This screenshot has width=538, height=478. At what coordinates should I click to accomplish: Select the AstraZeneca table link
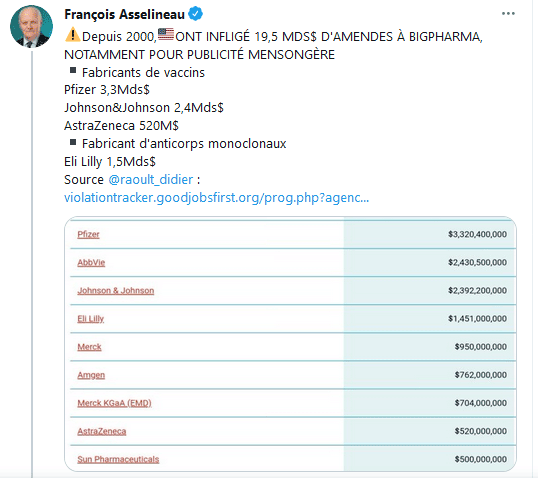pyautogui.click(x=102, y=431)
